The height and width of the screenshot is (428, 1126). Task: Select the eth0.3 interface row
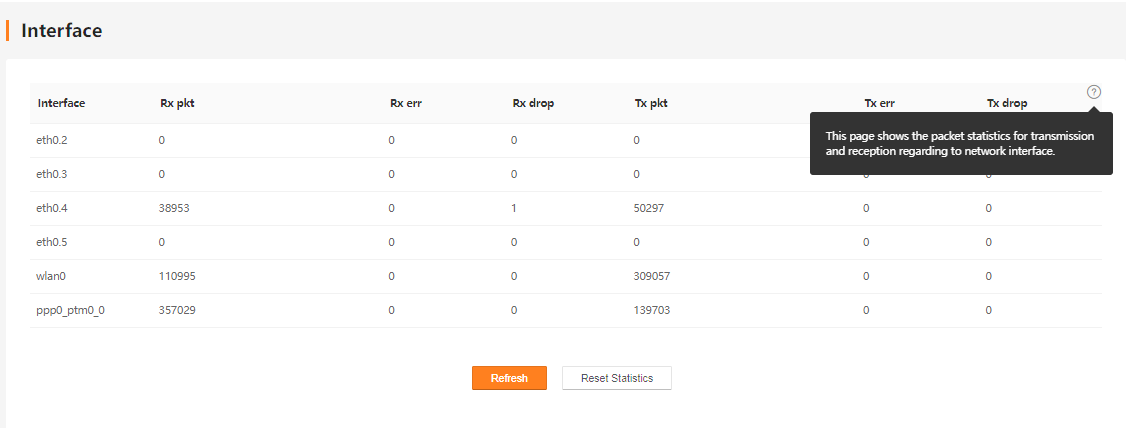click(x=566, y=175)
